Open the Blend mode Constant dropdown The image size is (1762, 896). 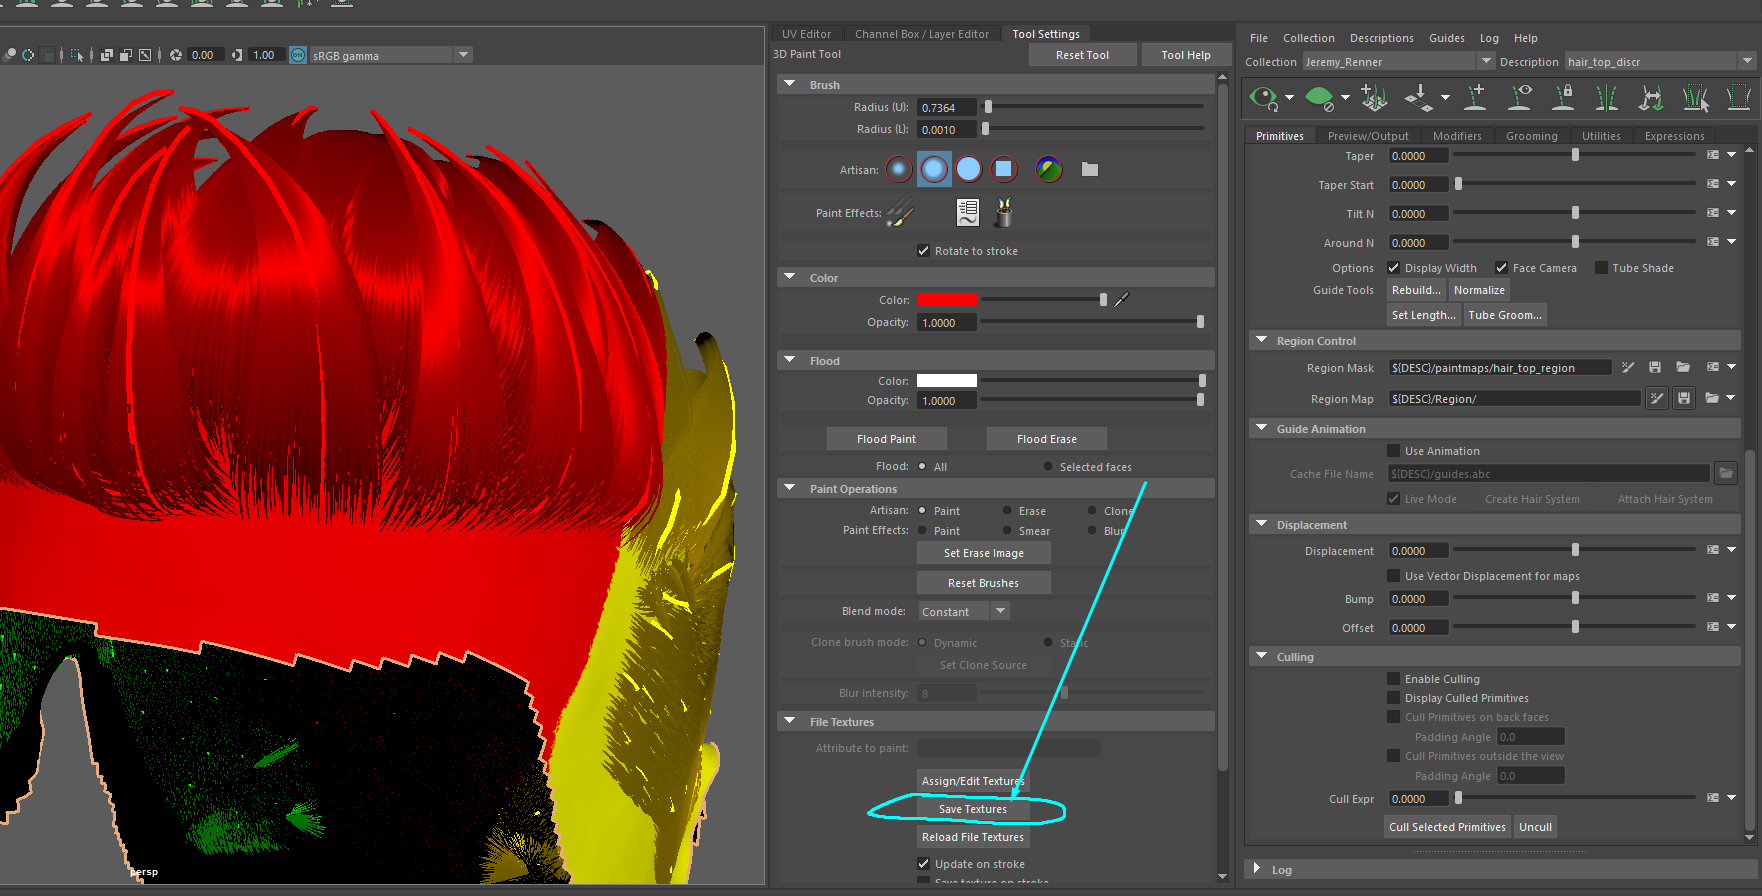[963, 611]
